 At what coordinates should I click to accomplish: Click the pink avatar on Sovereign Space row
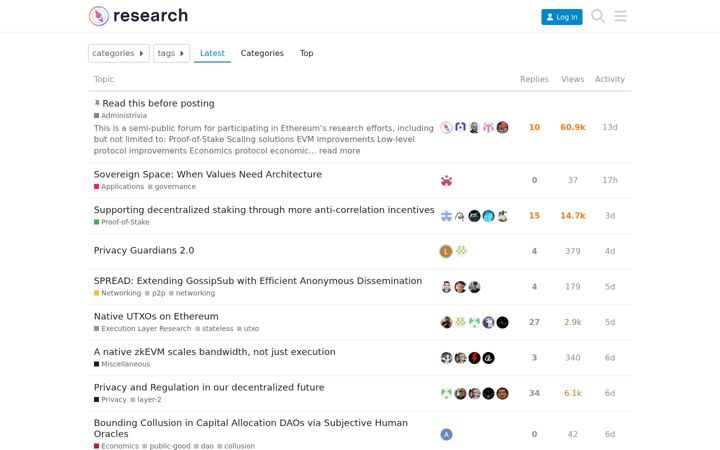tap(446, 180)
